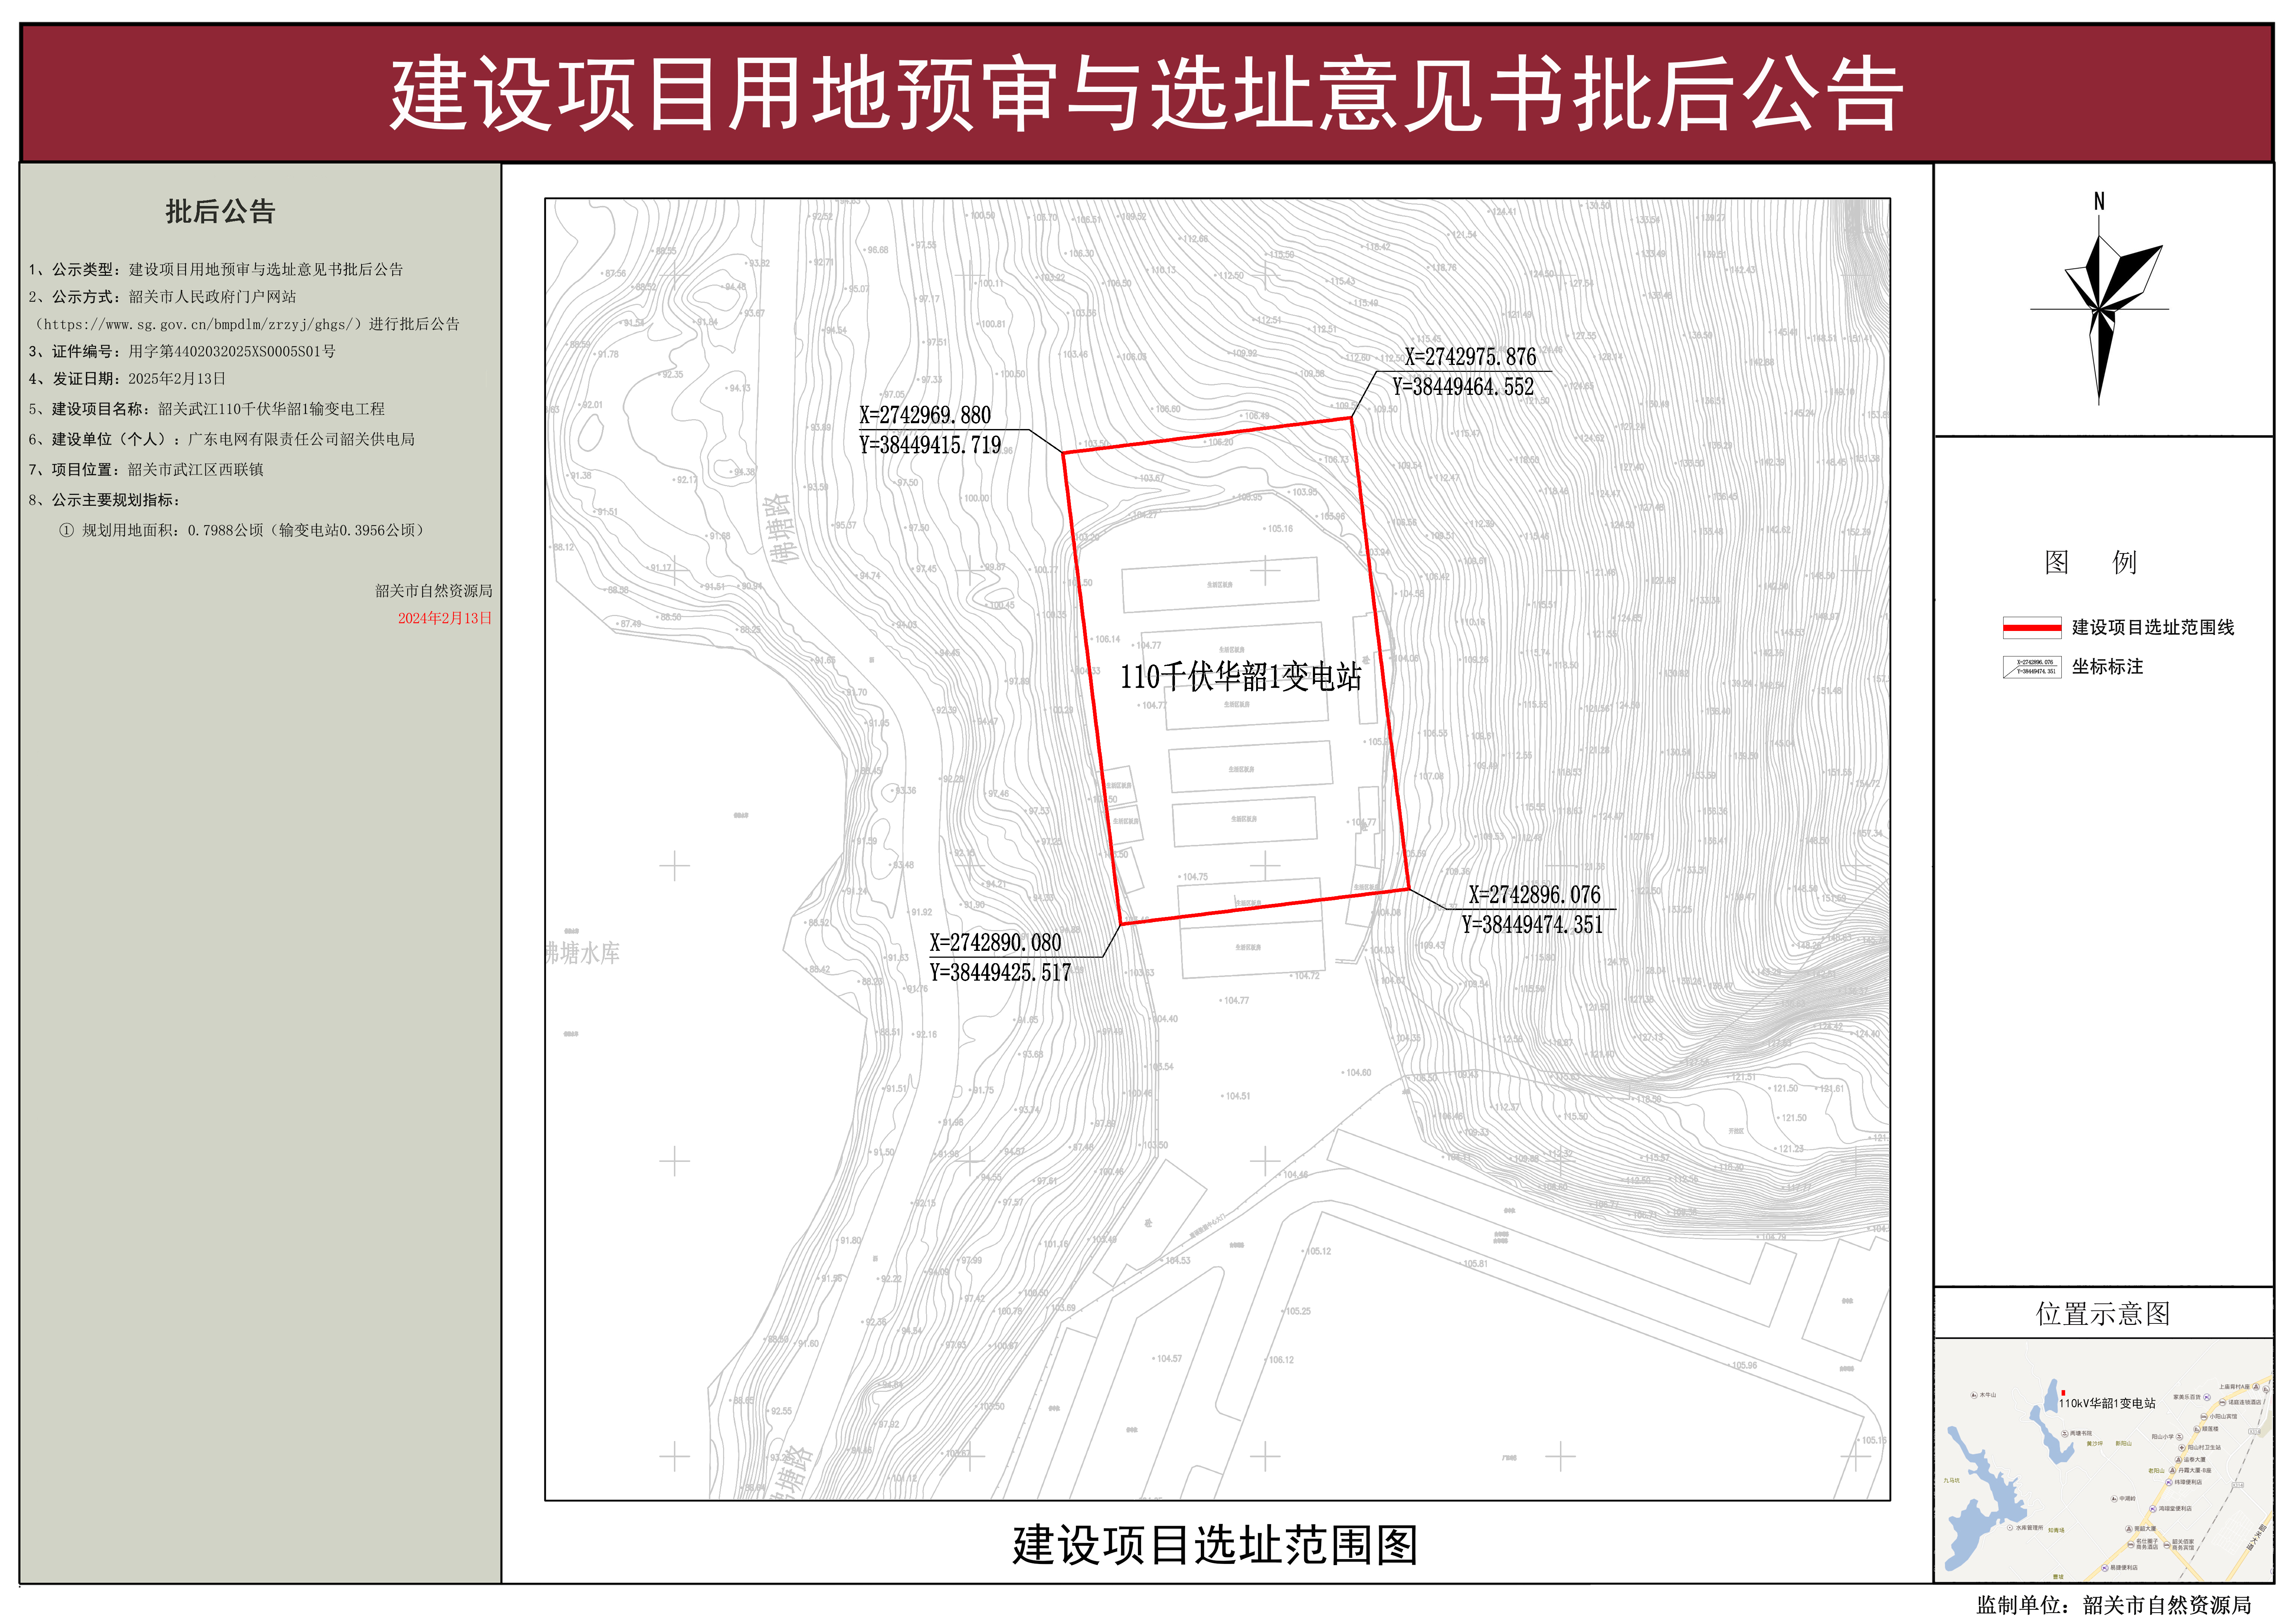Viewport: 2295px width, 1624px height.
Task: Click the 建设项目选址范围线 legend label
Action: coord(2153,628)
